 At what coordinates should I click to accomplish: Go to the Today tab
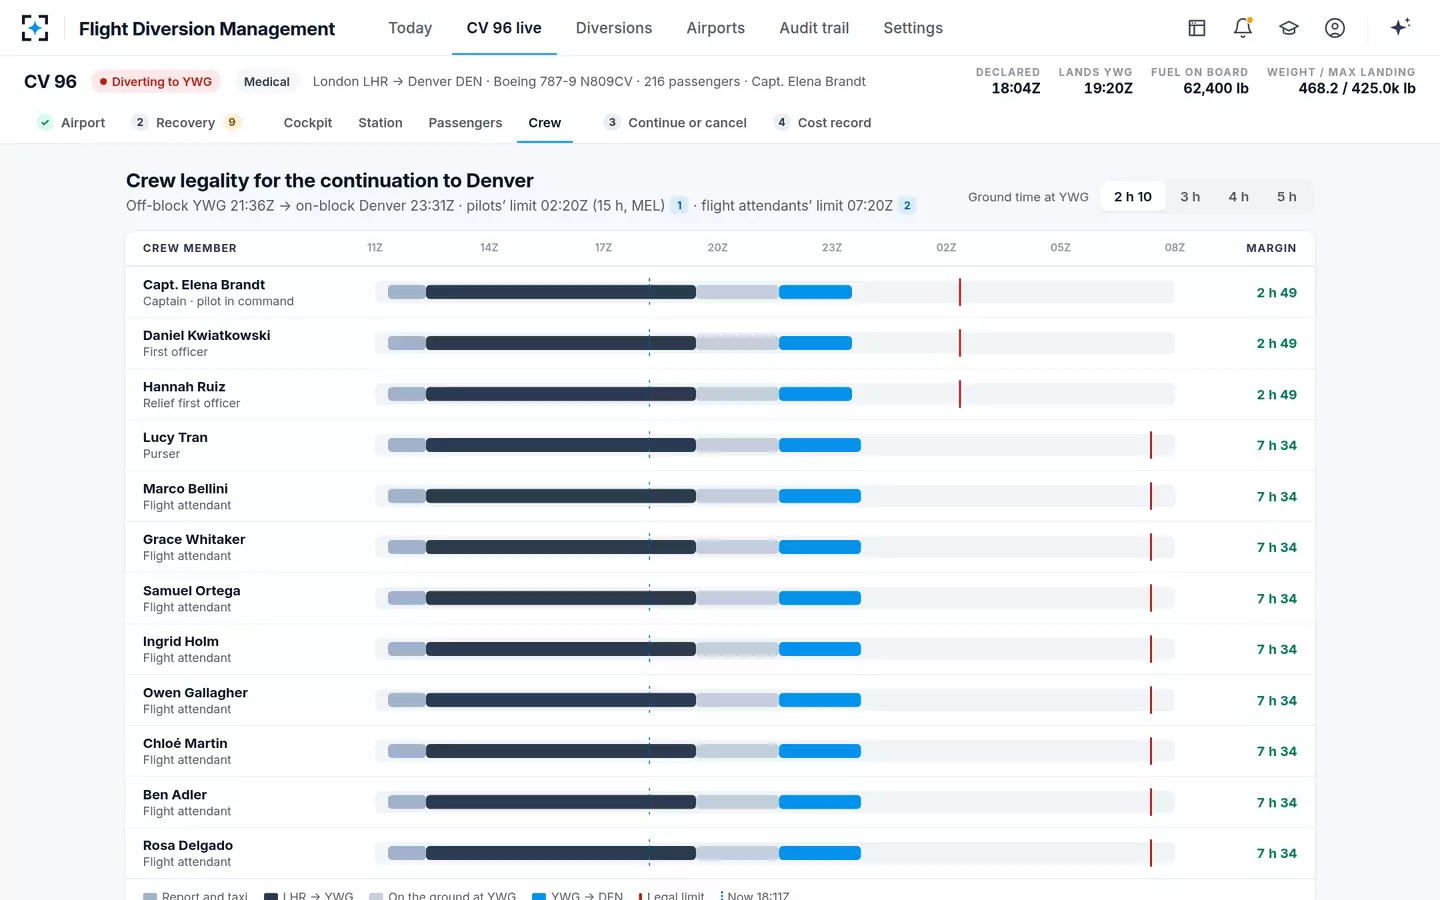click(x=410, y=28)
